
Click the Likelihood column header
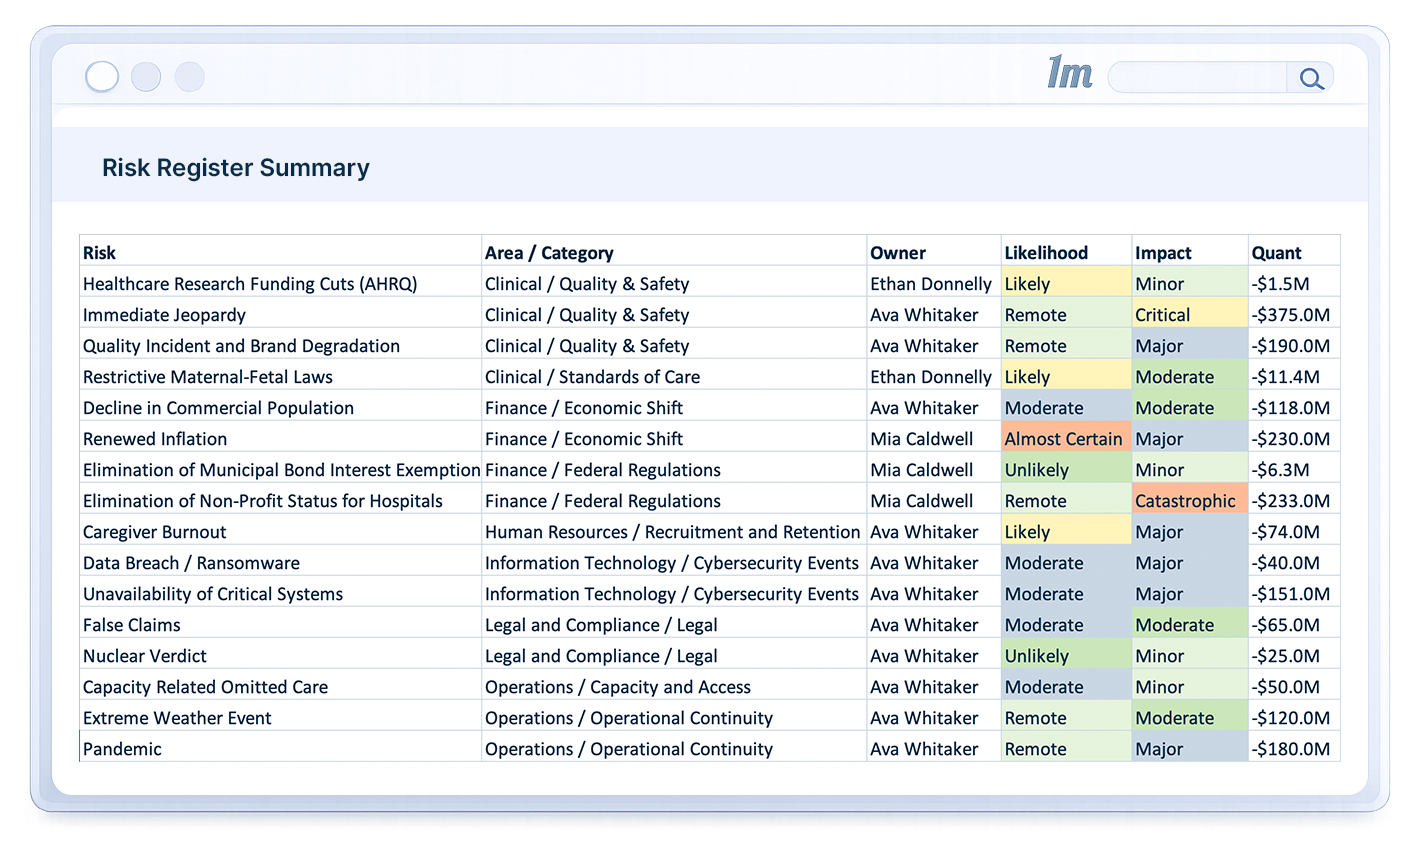1045,252
